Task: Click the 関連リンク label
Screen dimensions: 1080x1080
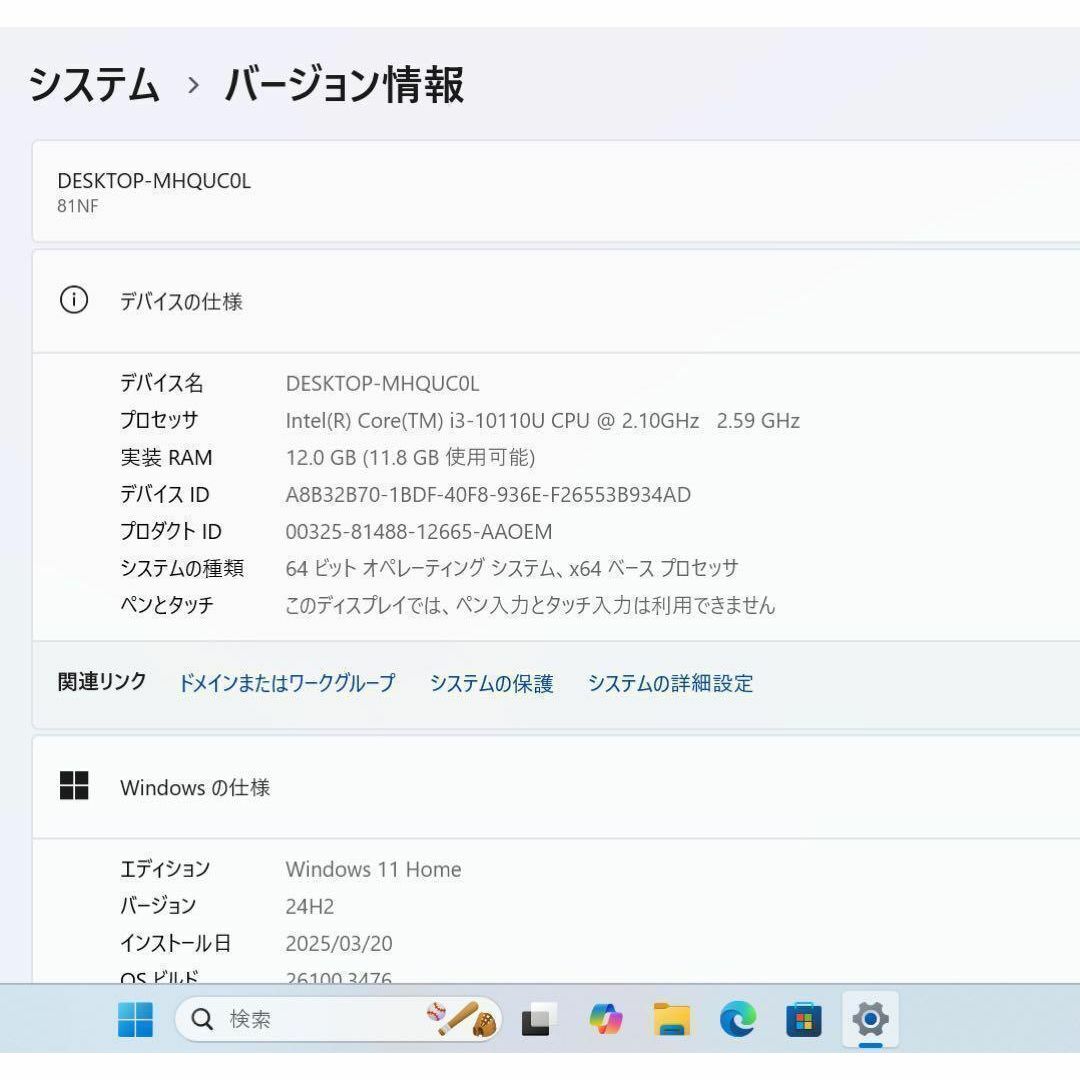Action: [102, 682]
